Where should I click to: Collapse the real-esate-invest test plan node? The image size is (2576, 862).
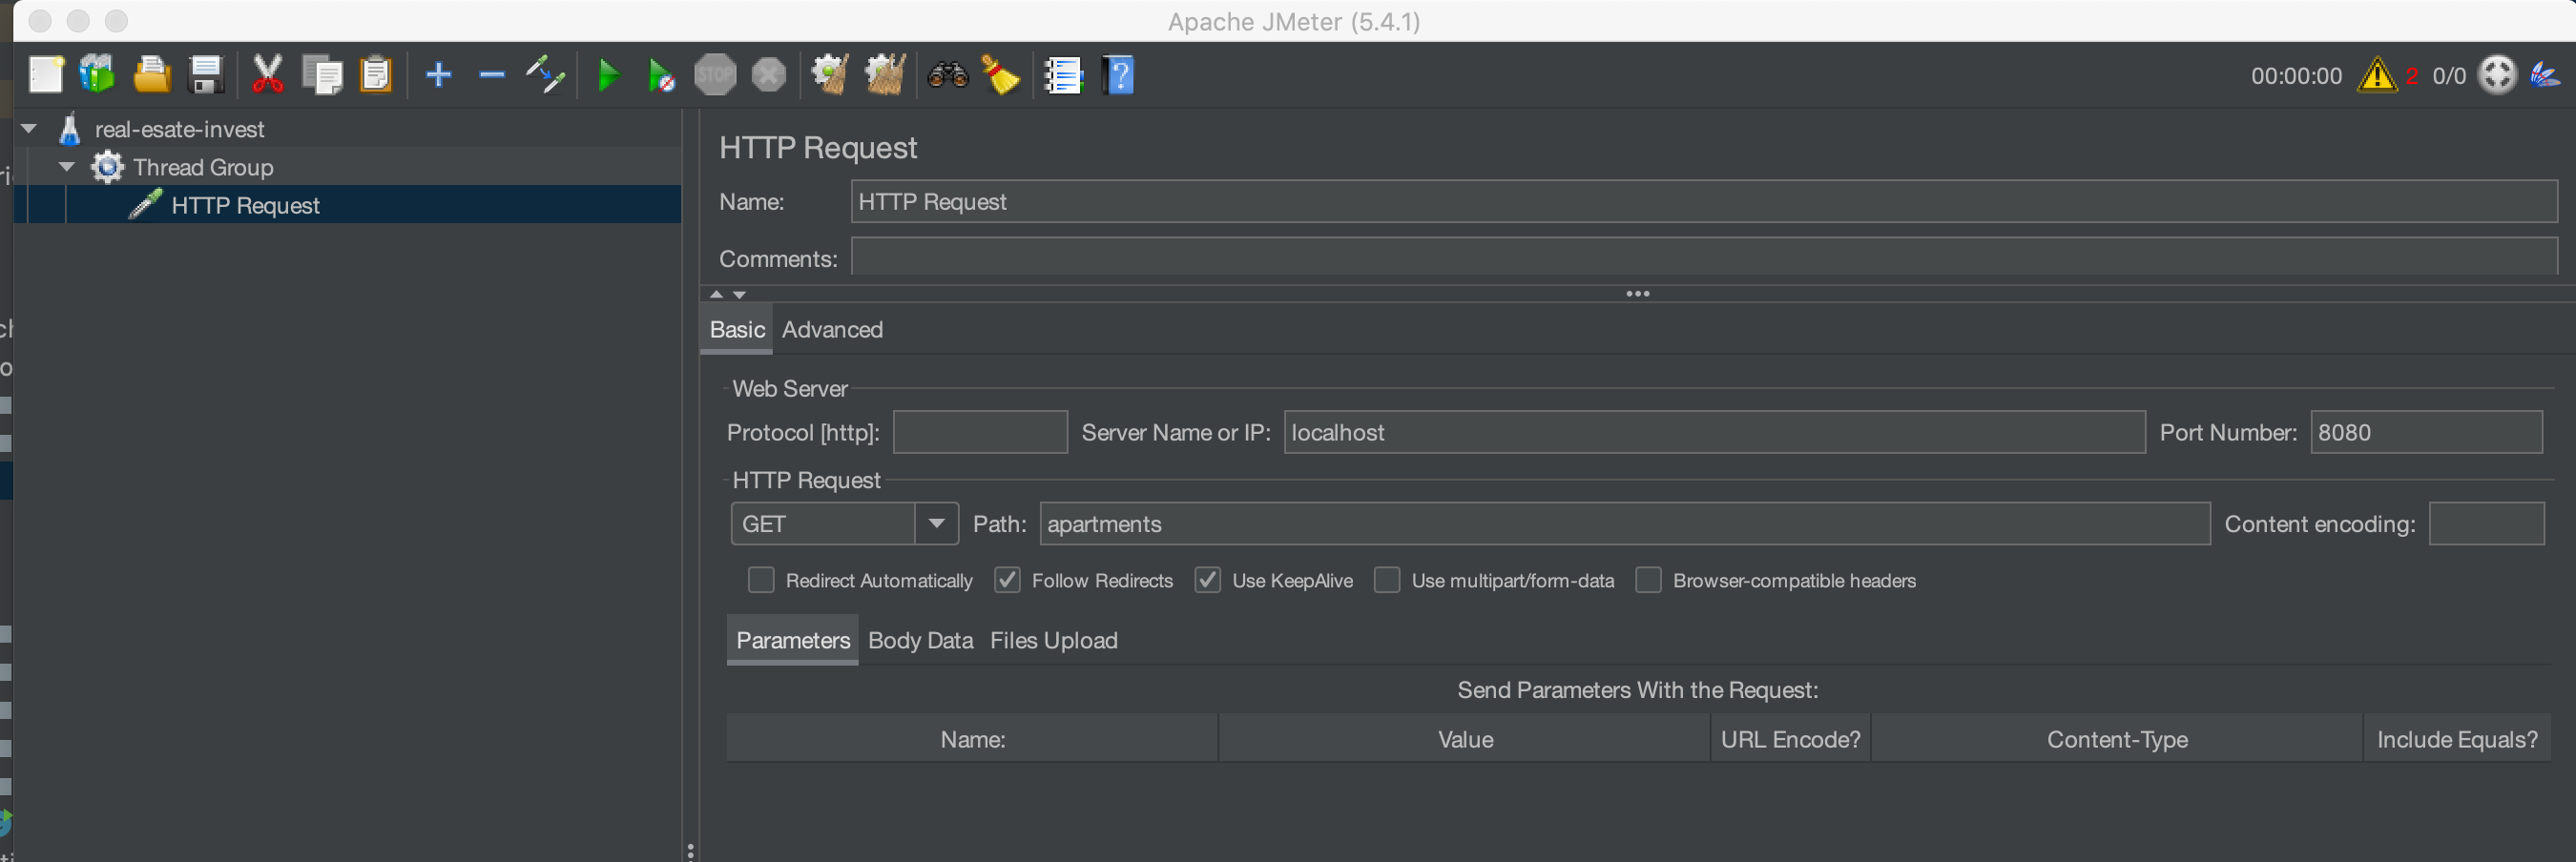(29, 129)
